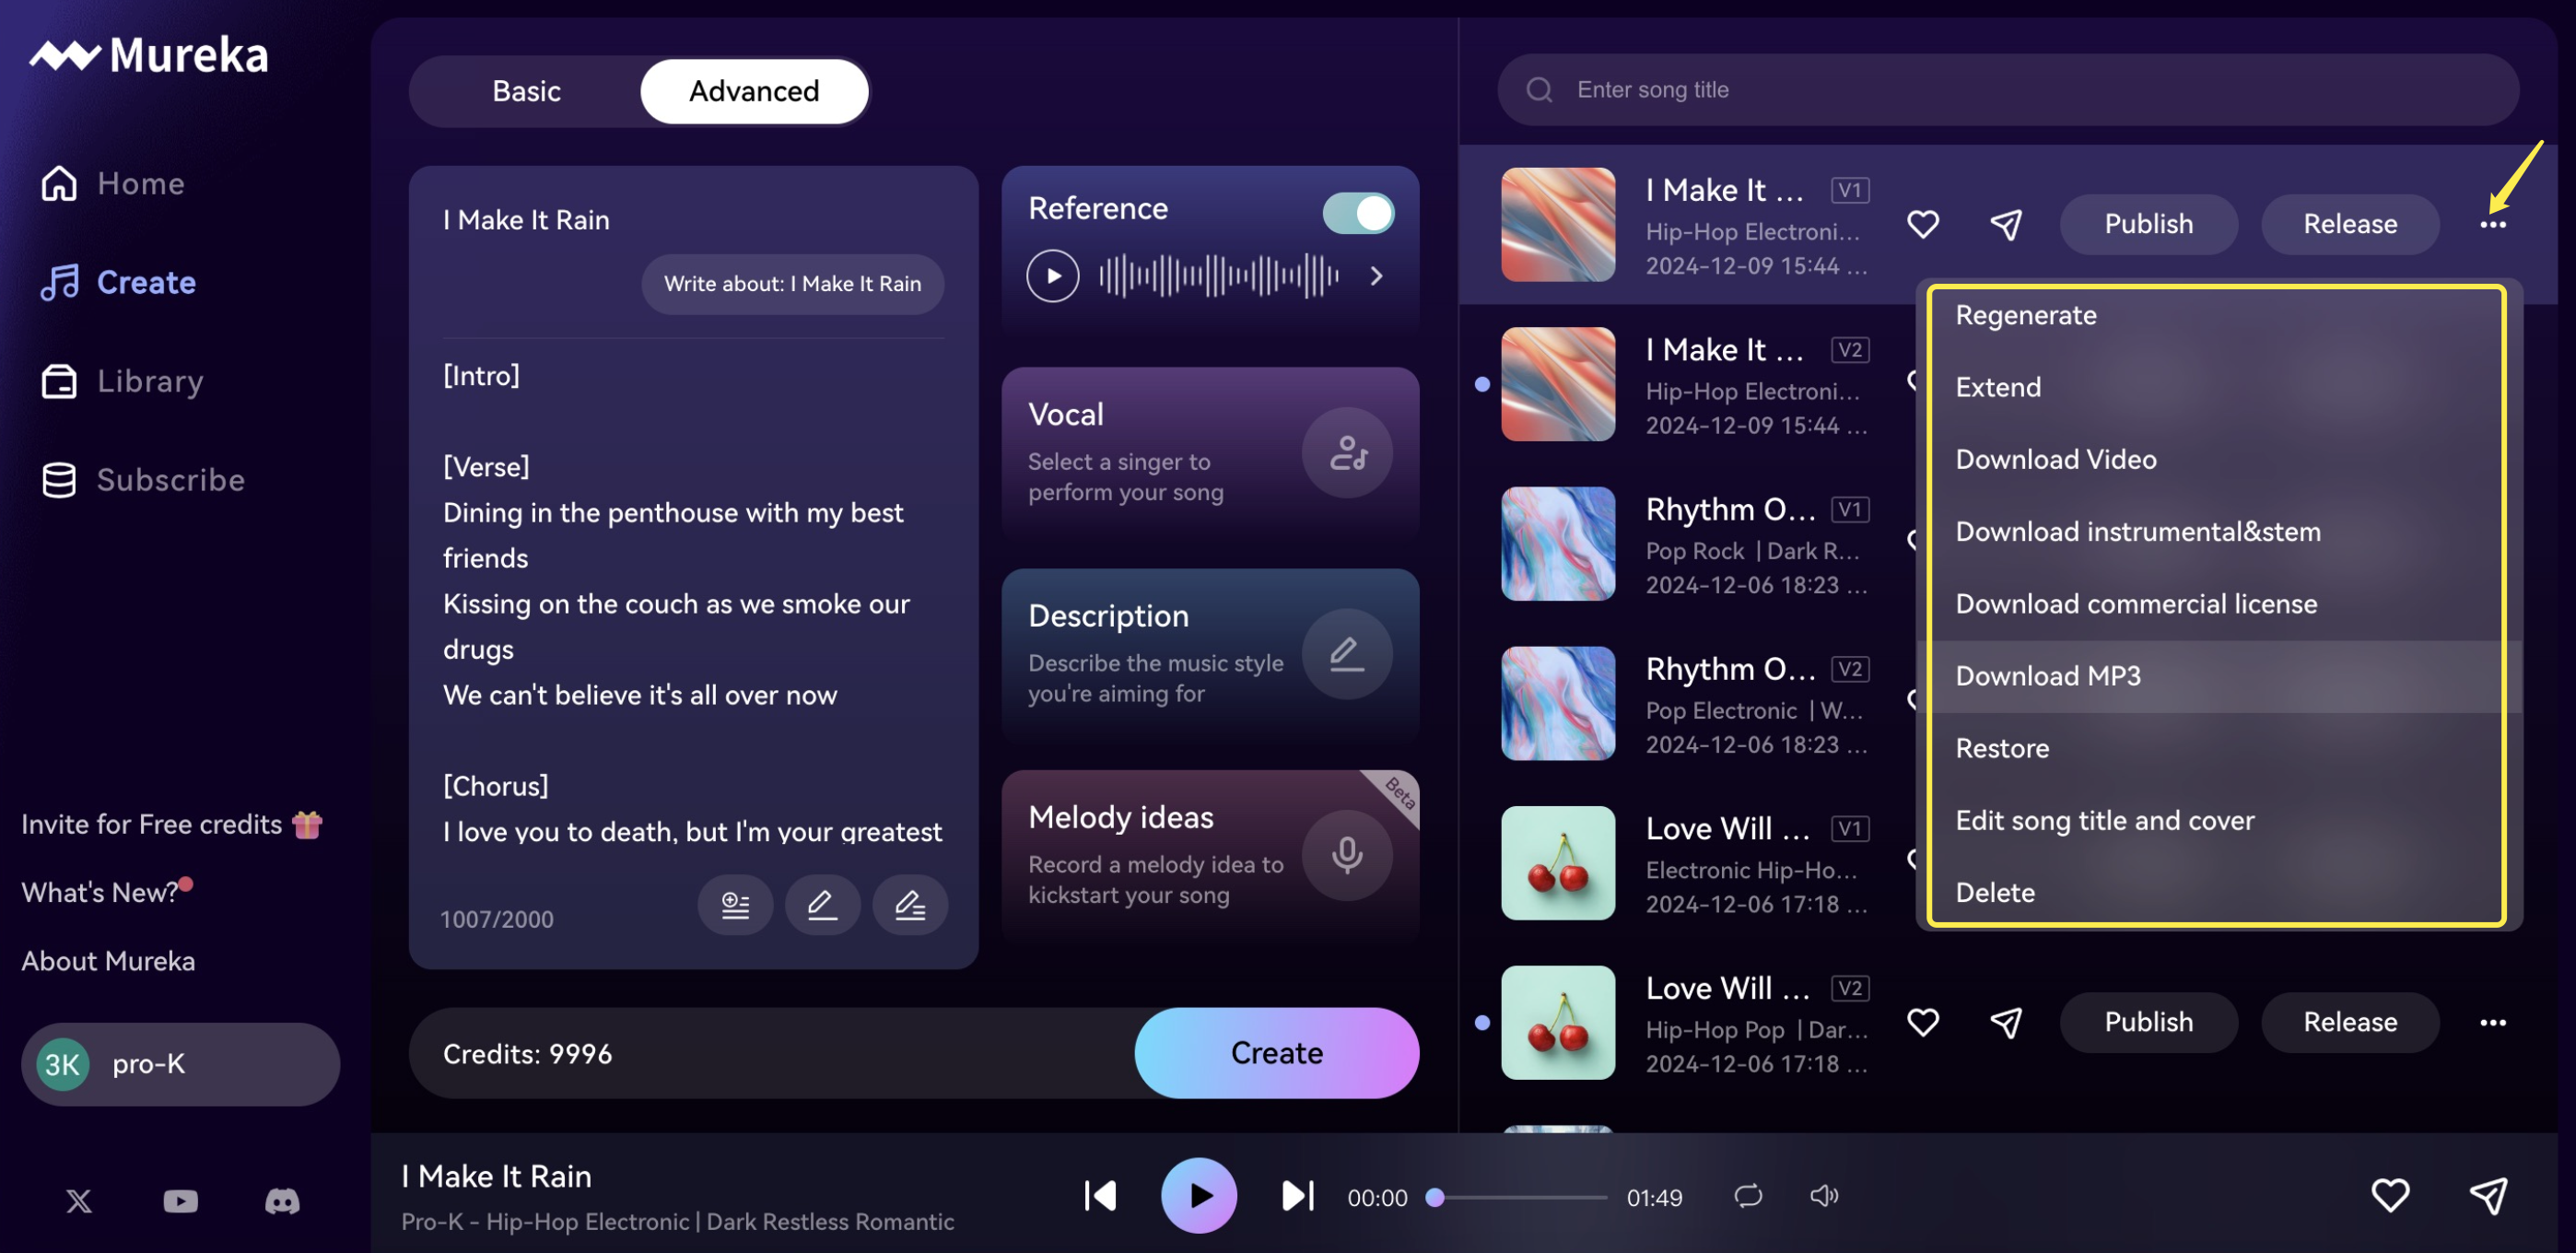Viewport: 2576px width, 1253px height.
Task: Like the first I Make It Rain song
Action: (1922, 224)
